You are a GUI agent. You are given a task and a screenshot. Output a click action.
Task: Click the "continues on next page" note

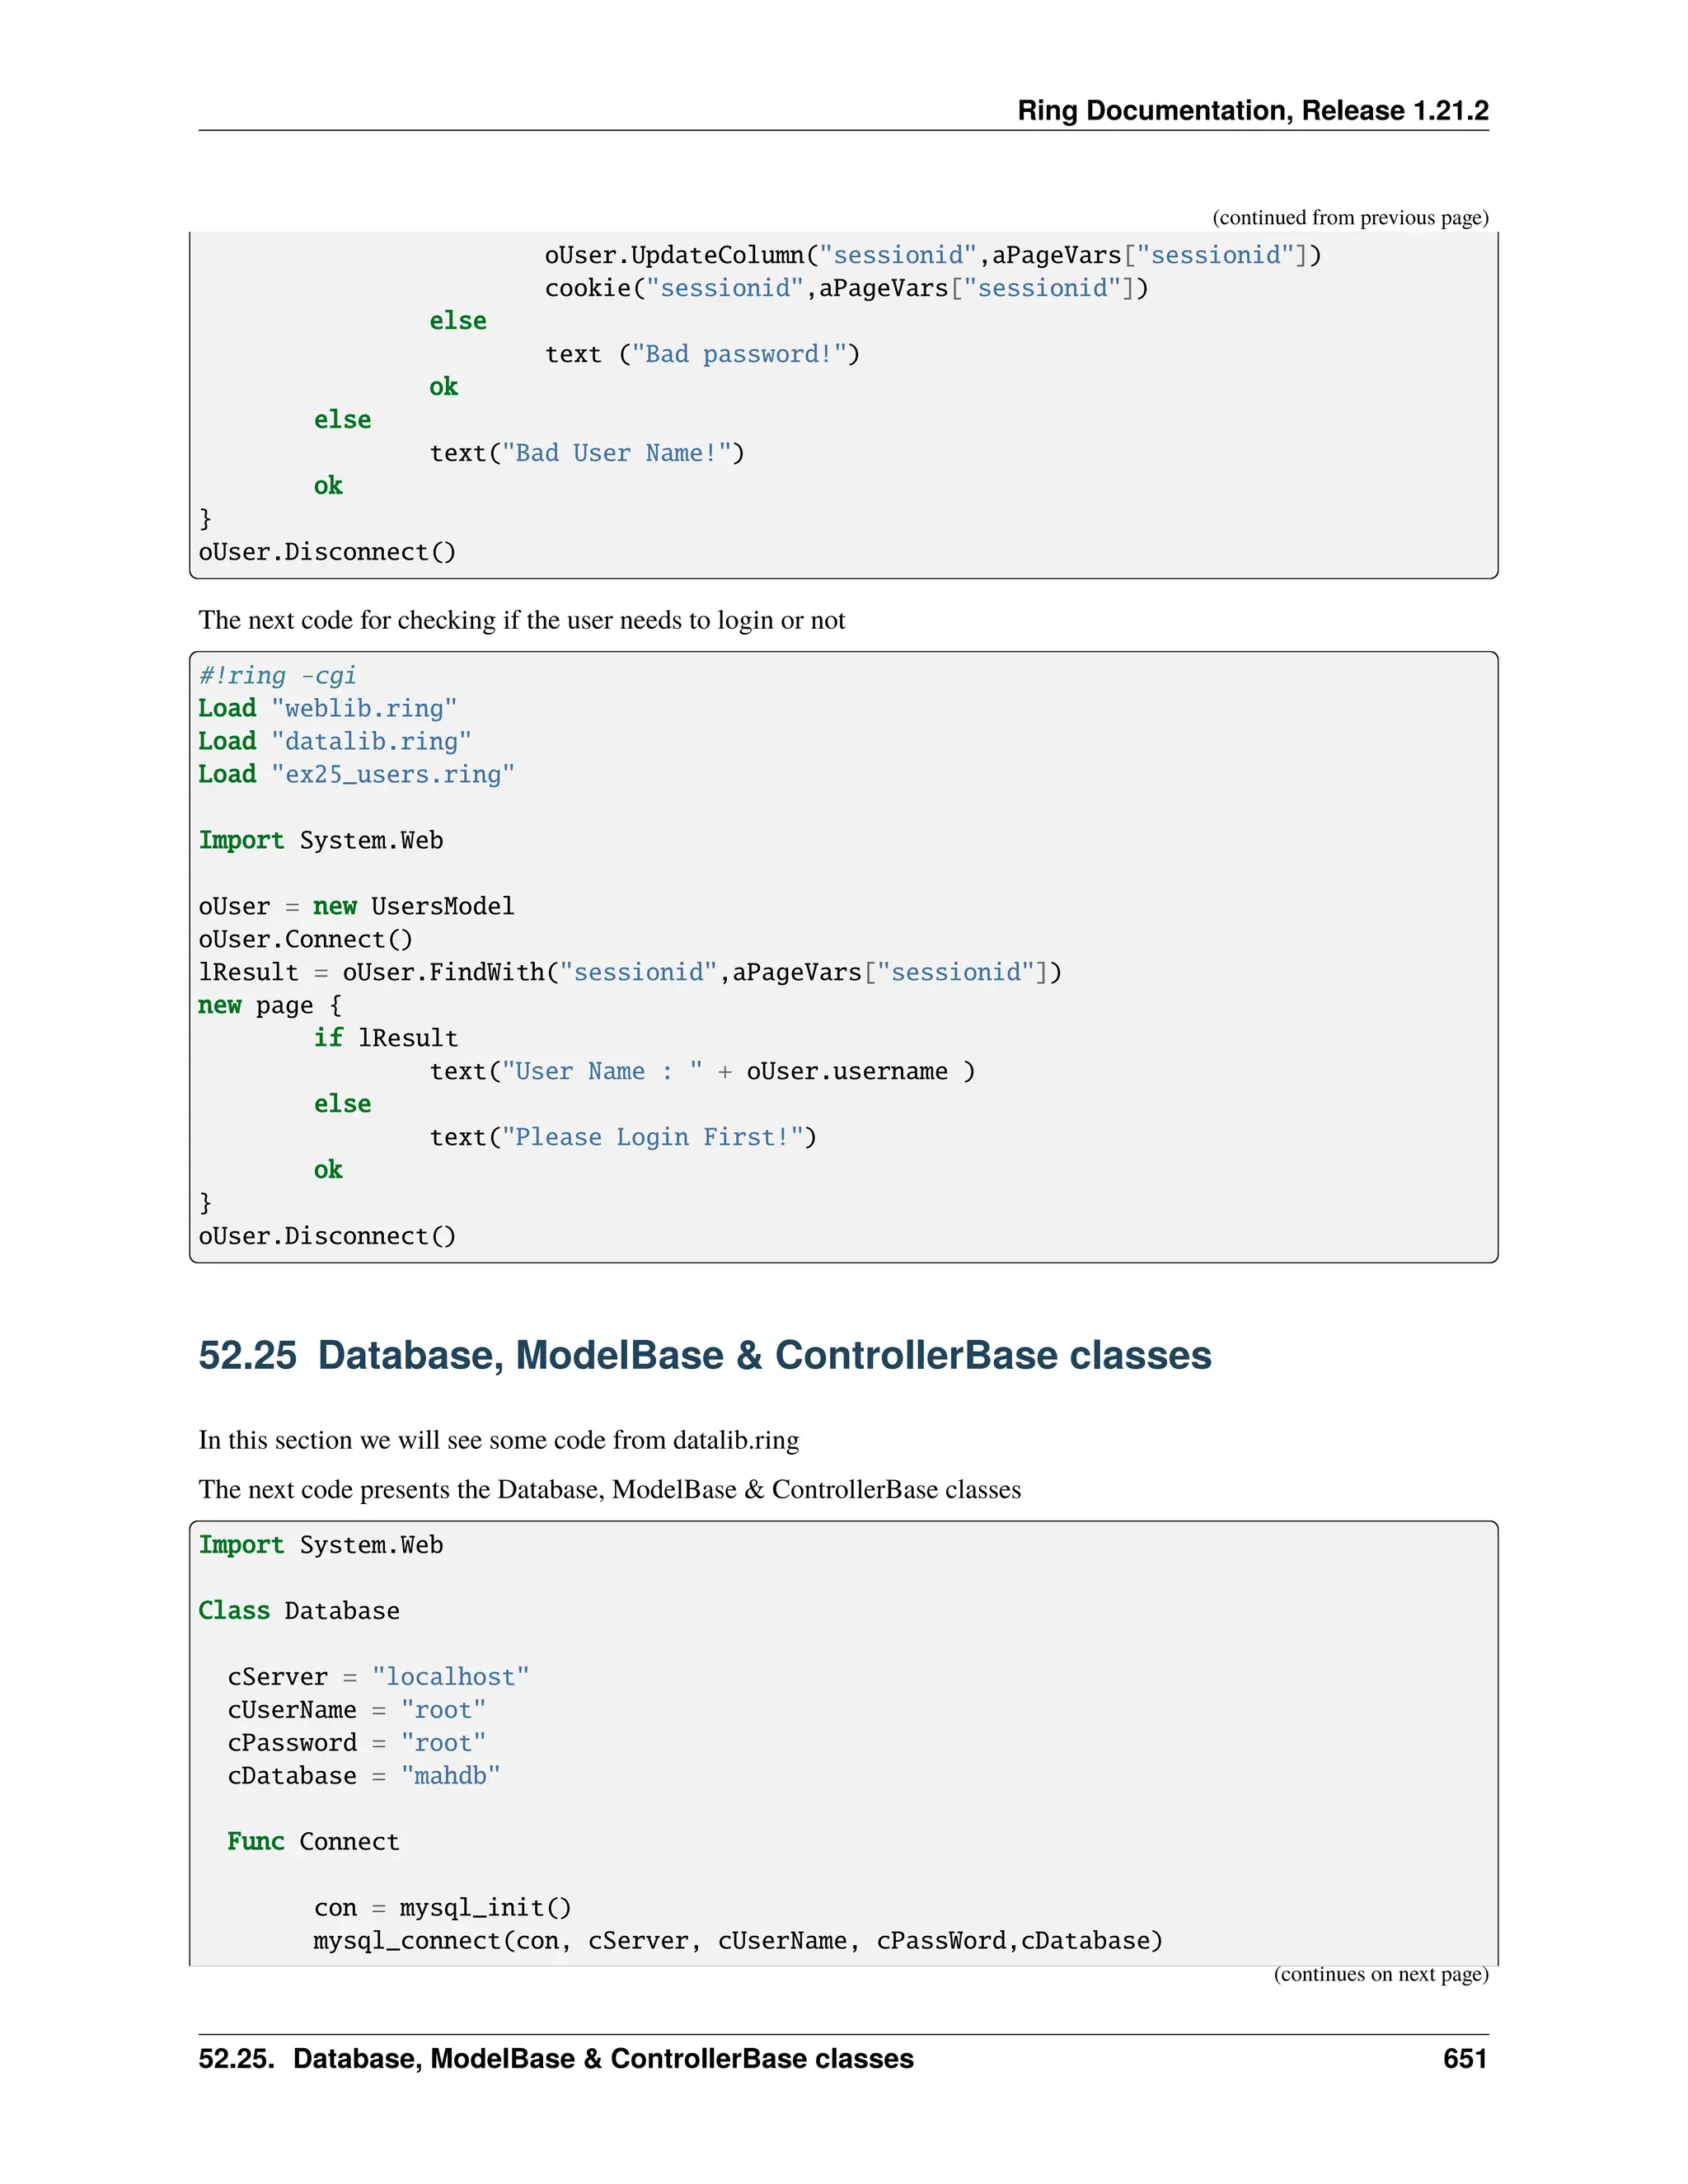click(x=1380, y=1974)
